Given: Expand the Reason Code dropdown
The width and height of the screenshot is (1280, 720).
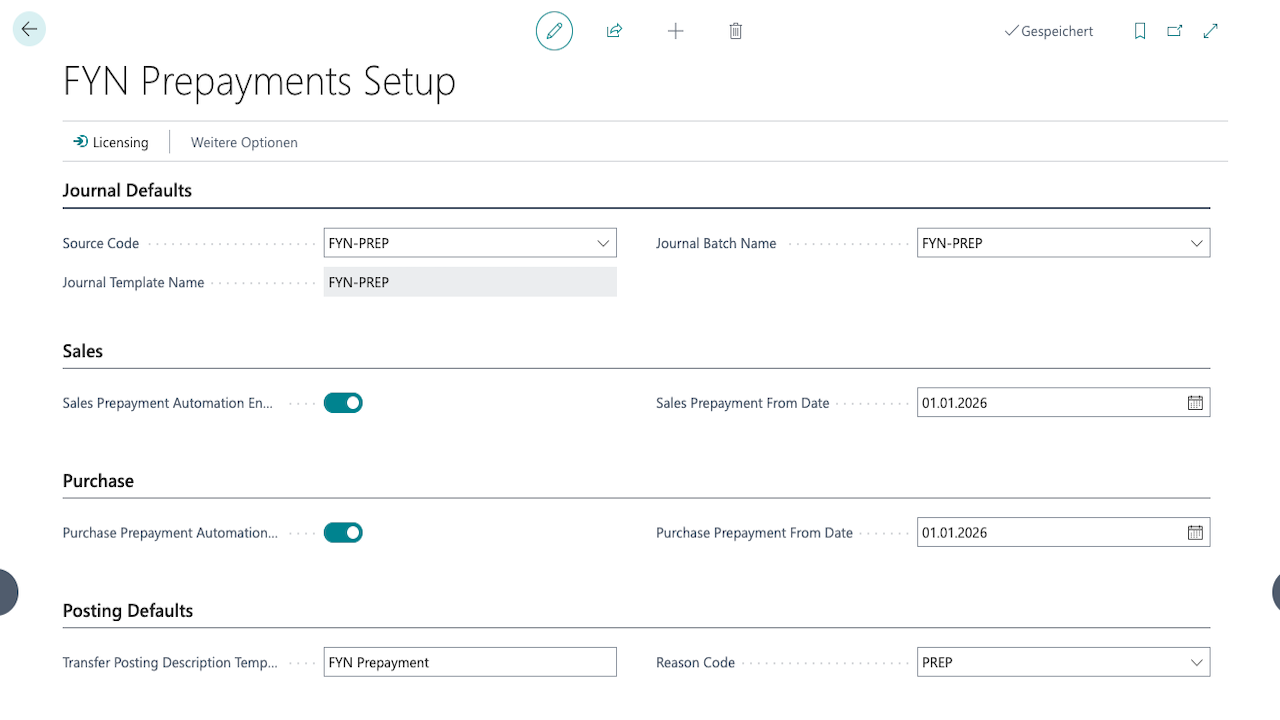Looking at the screenshot, I should tap(1197, 663).
